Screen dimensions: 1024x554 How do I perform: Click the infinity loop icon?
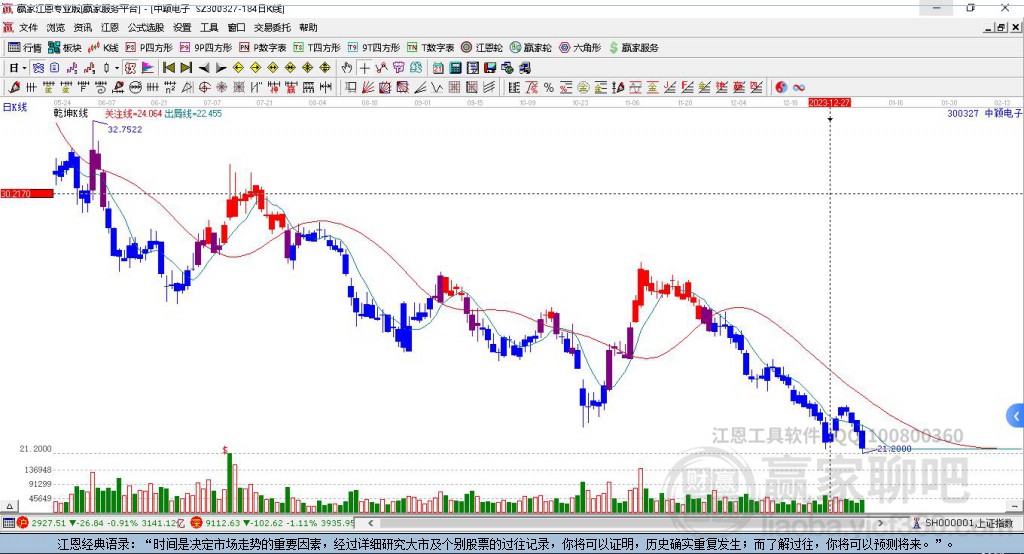click(799, 88)
